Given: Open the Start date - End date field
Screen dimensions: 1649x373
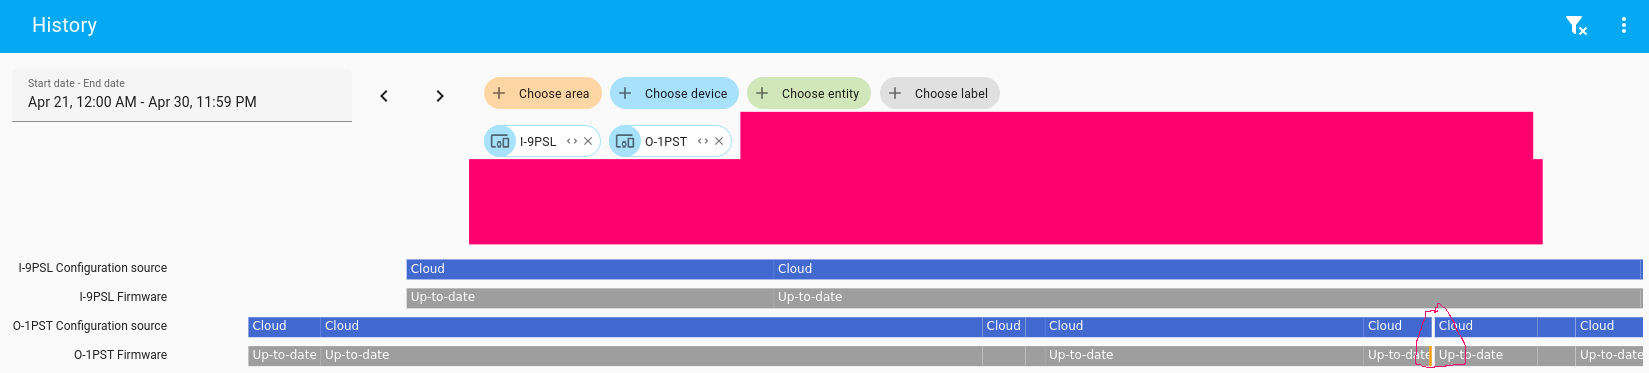Looking at the screenshot, I should click(182, 95).
